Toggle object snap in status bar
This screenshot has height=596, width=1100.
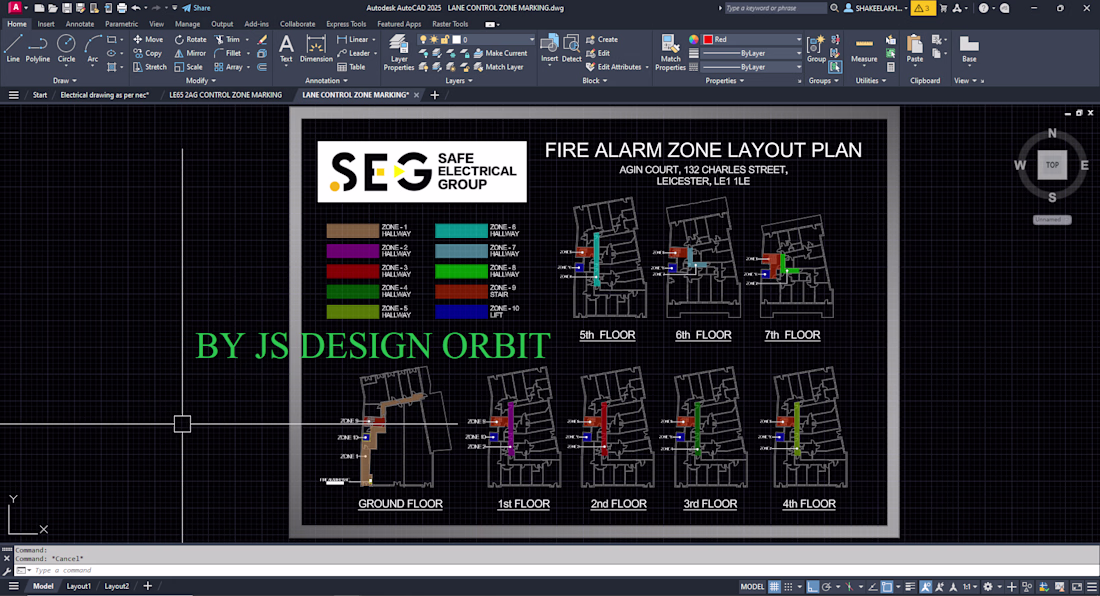click(x=887, y=587)
